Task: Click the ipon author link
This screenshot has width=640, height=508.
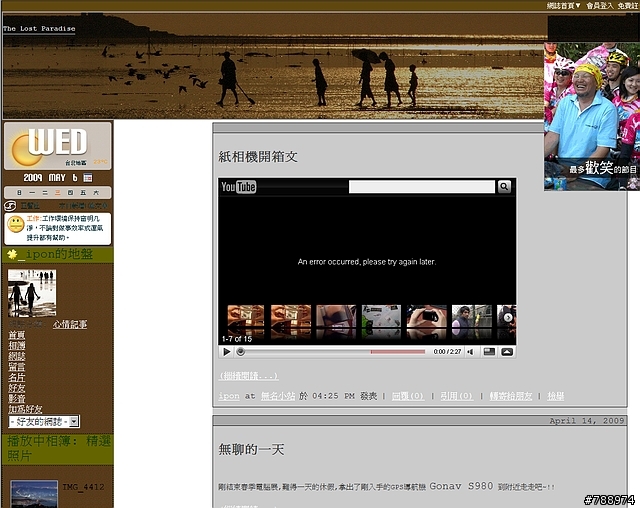Action: (229, 396)
